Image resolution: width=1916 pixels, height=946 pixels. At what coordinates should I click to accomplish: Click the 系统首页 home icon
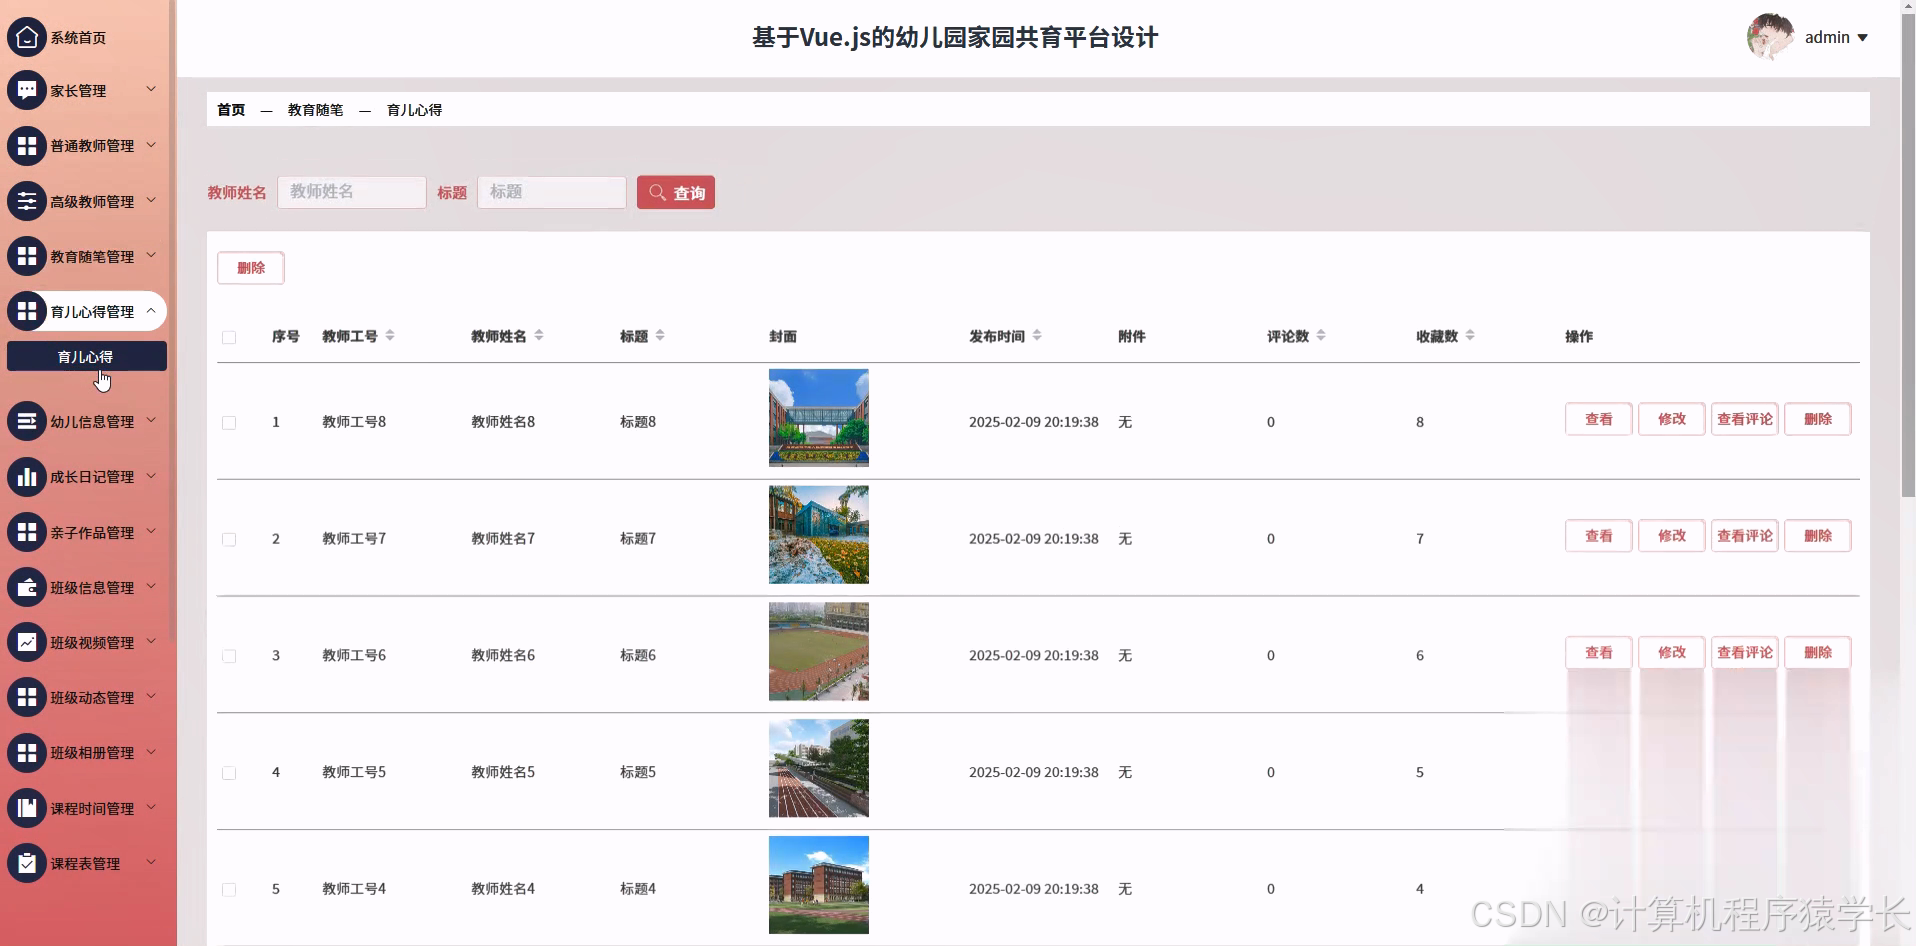27,37
